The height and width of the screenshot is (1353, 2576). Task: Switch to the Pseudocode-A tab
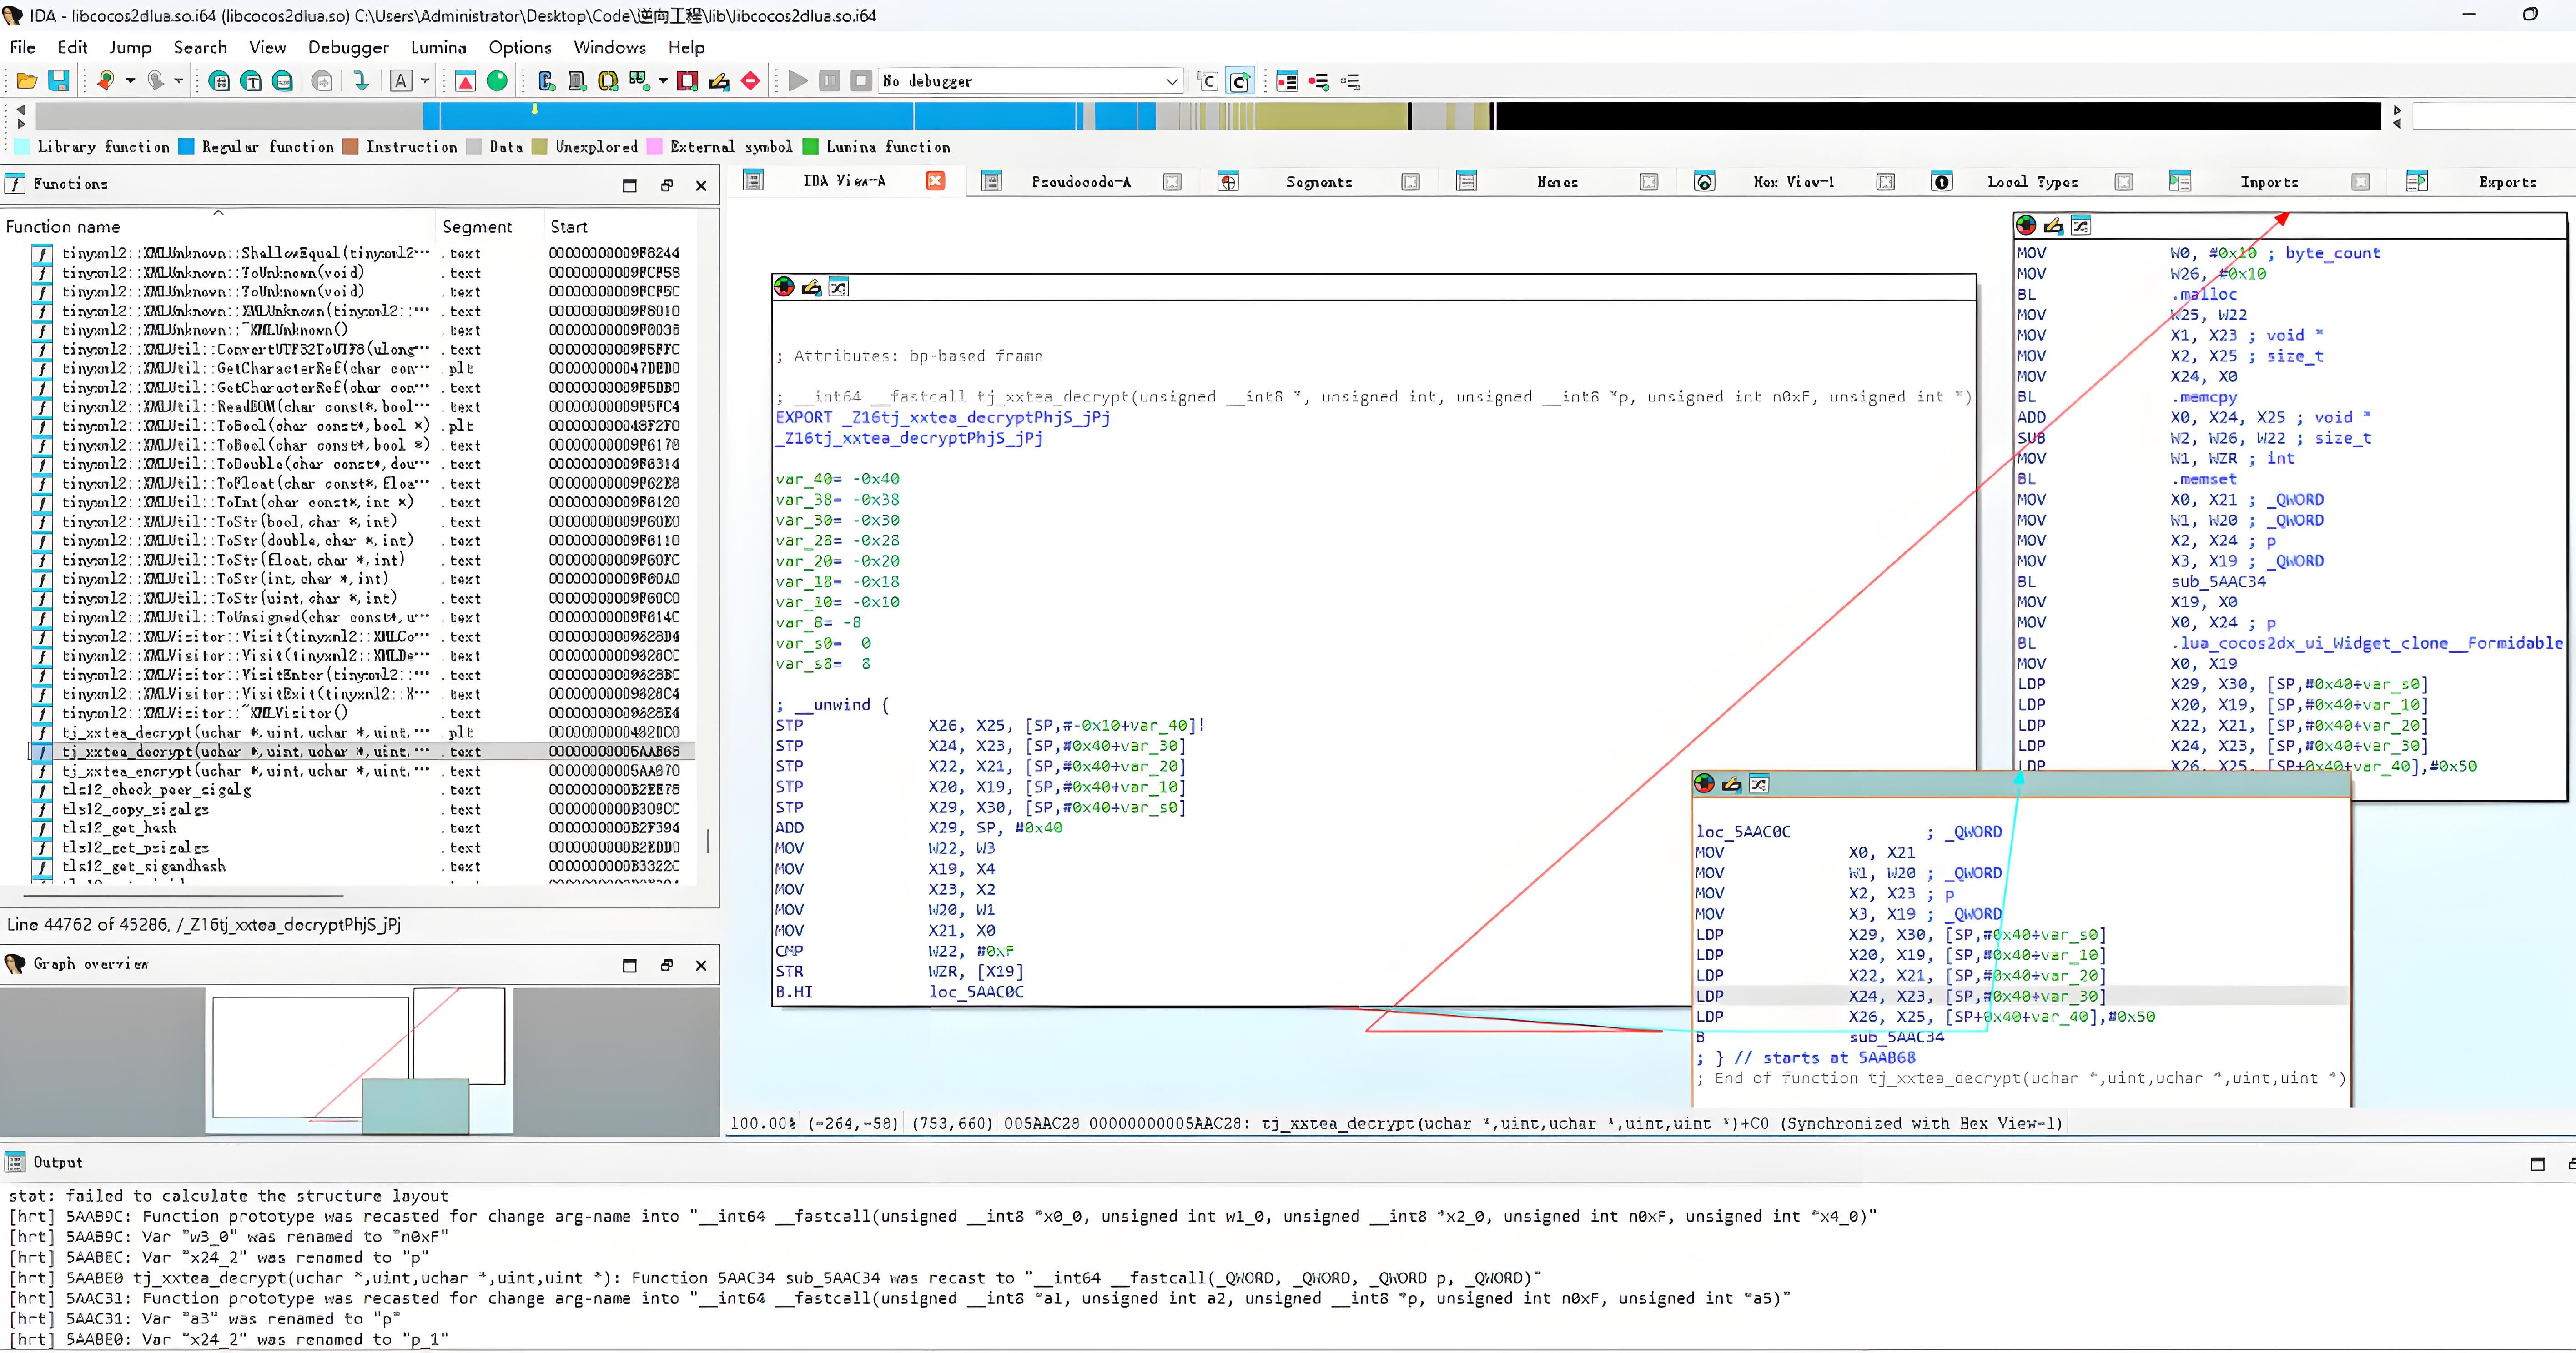coord(1081,182)
